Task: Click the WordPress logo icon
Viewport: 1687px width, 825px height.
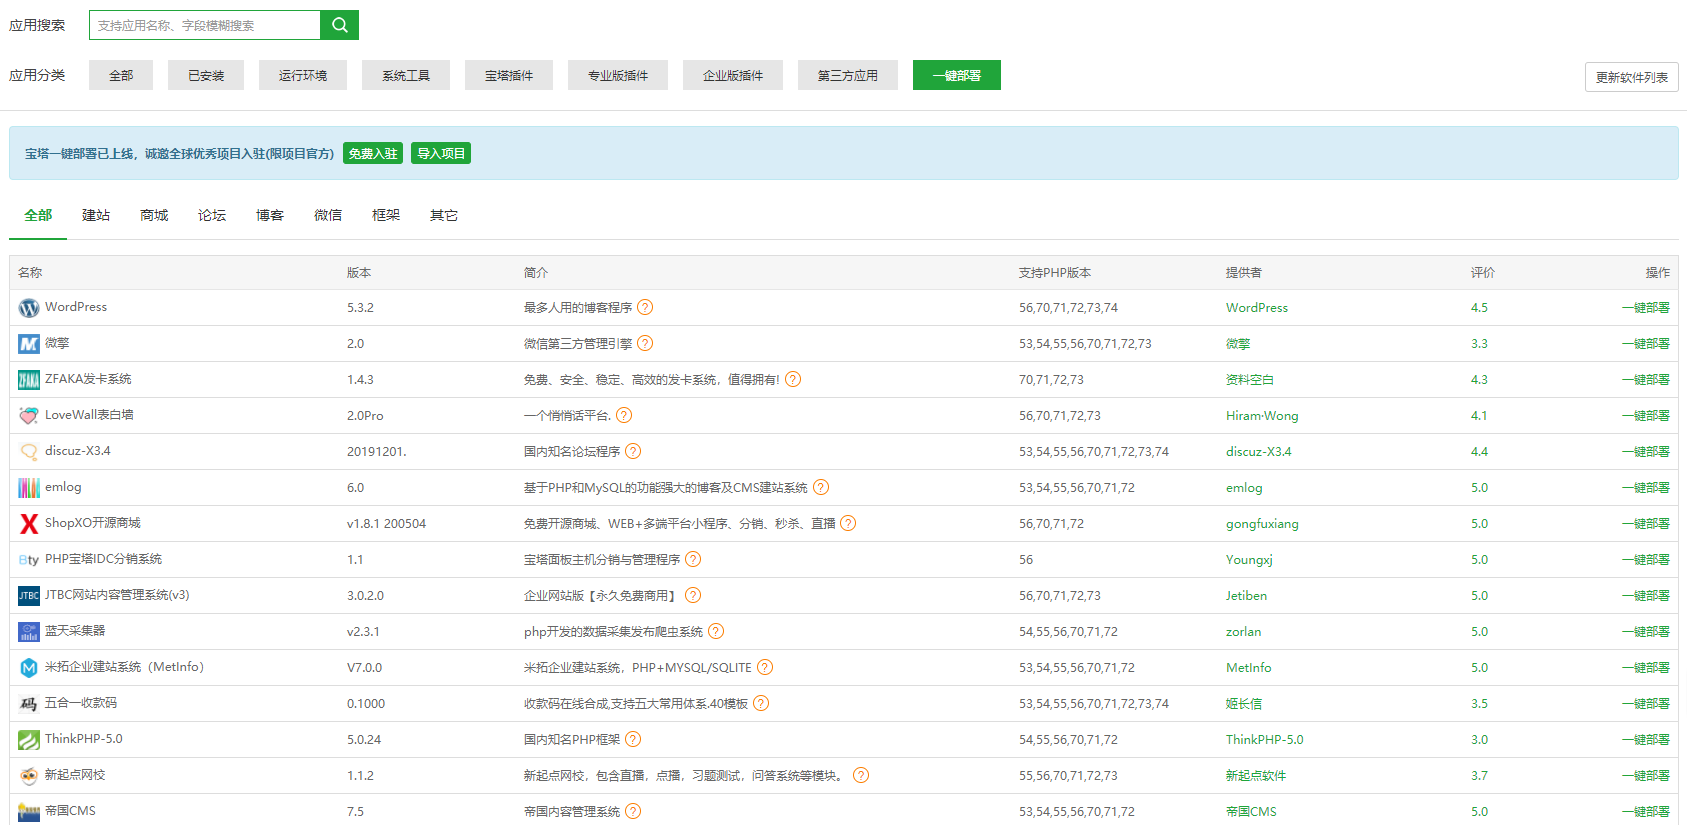Action: (29, 308)
